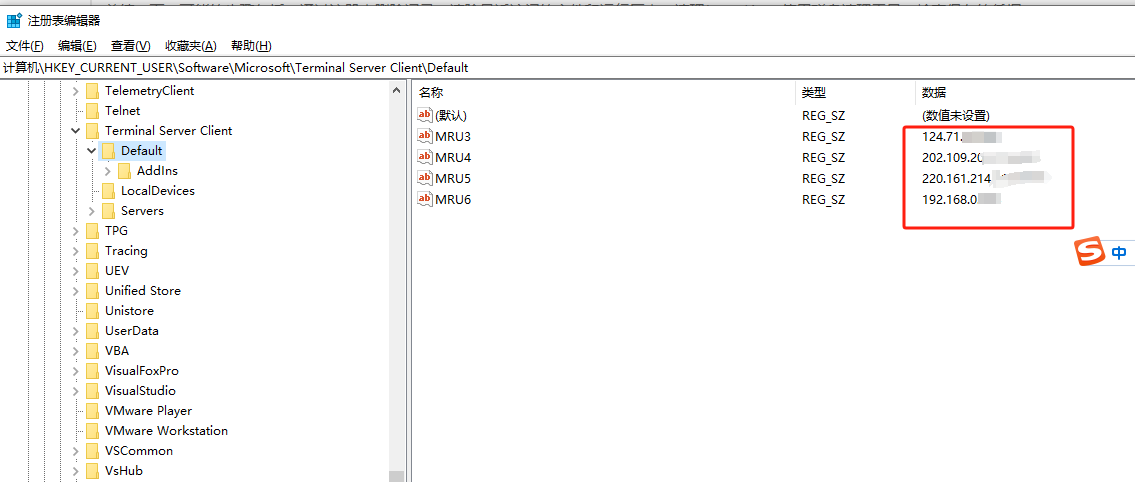Open the 文件(F) menu
The image size is (1135, 482).
(x=25, y=46)
